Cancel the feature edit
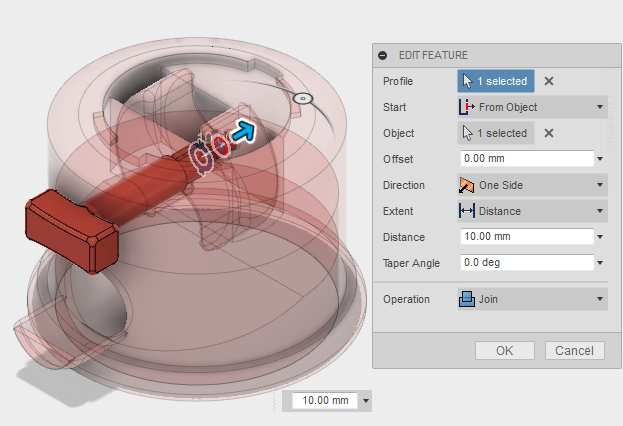623x426 pixels. (575, 350)
